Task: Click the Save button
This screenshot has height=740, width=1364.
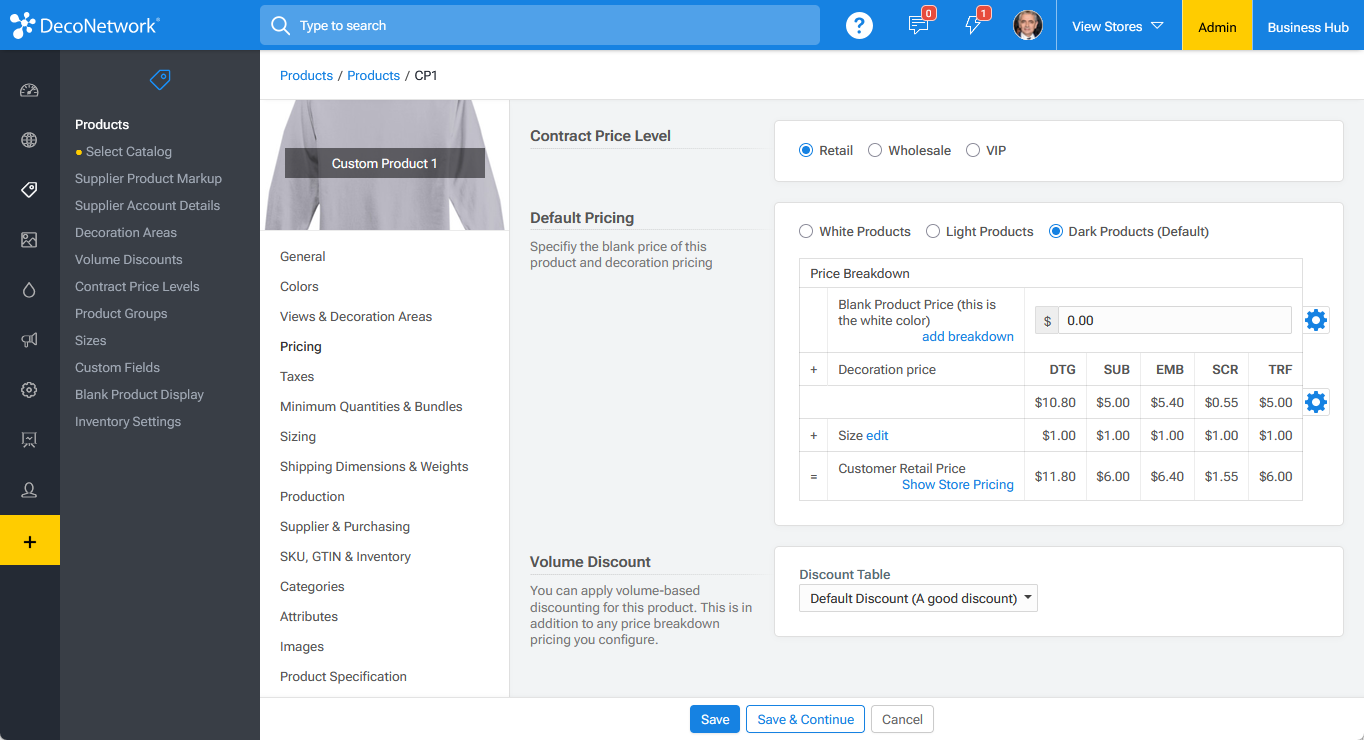Action: click(715, 719)
